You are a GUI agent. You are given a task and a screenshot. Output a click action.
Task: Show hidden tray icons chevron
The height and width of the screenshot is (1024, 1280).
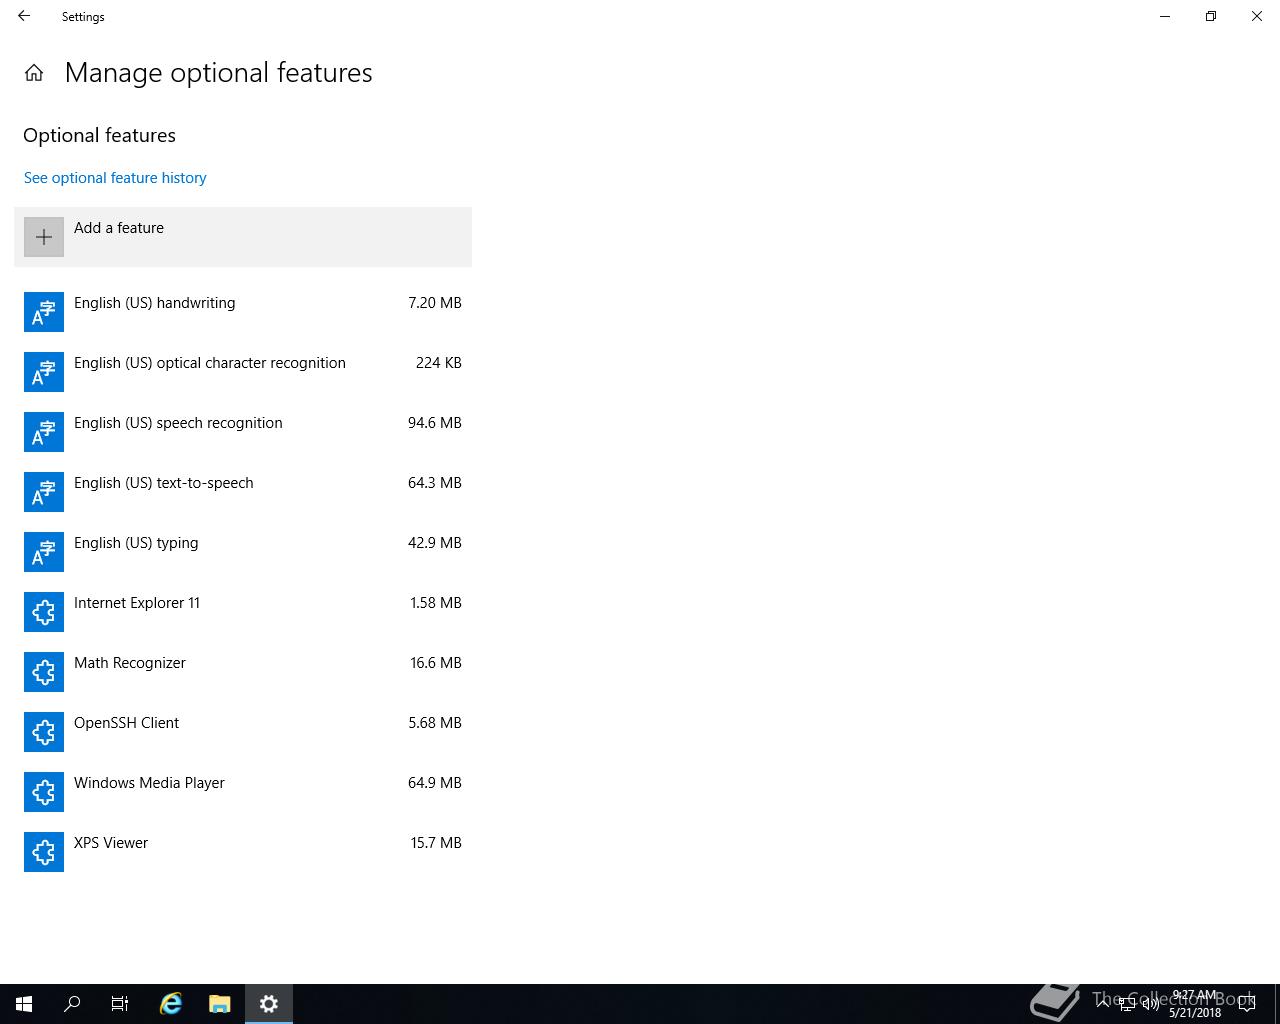[1104, 1004]
